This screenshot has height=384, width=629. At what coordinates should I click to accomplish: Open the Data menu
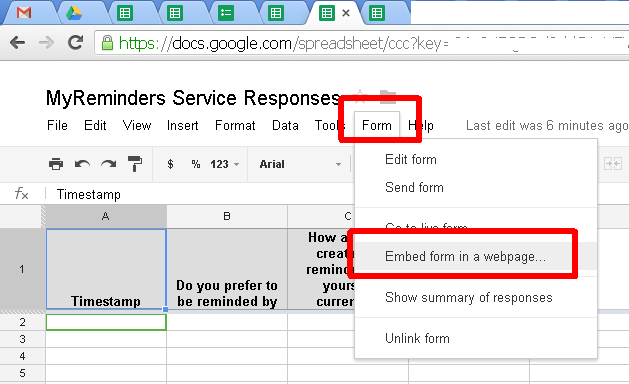pyautogui.click(x=285, y=126)
